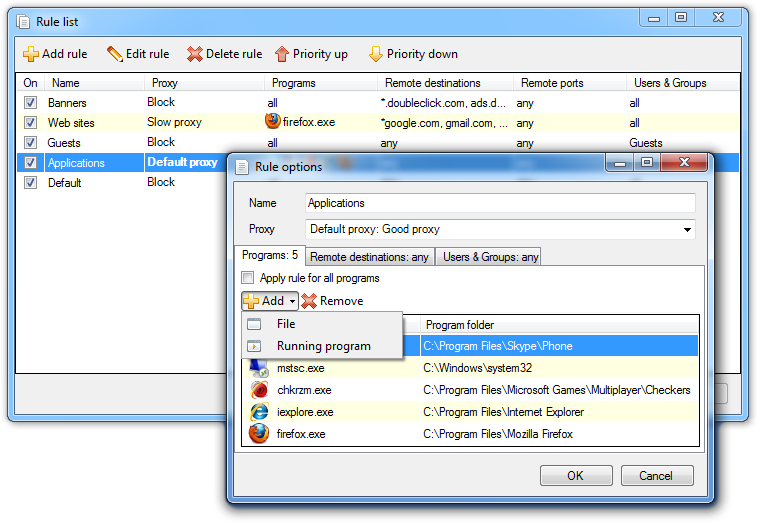Screen dimensions: 759x523
Task: Select the chkrzm.exe program icon
Action: [259, 390]
